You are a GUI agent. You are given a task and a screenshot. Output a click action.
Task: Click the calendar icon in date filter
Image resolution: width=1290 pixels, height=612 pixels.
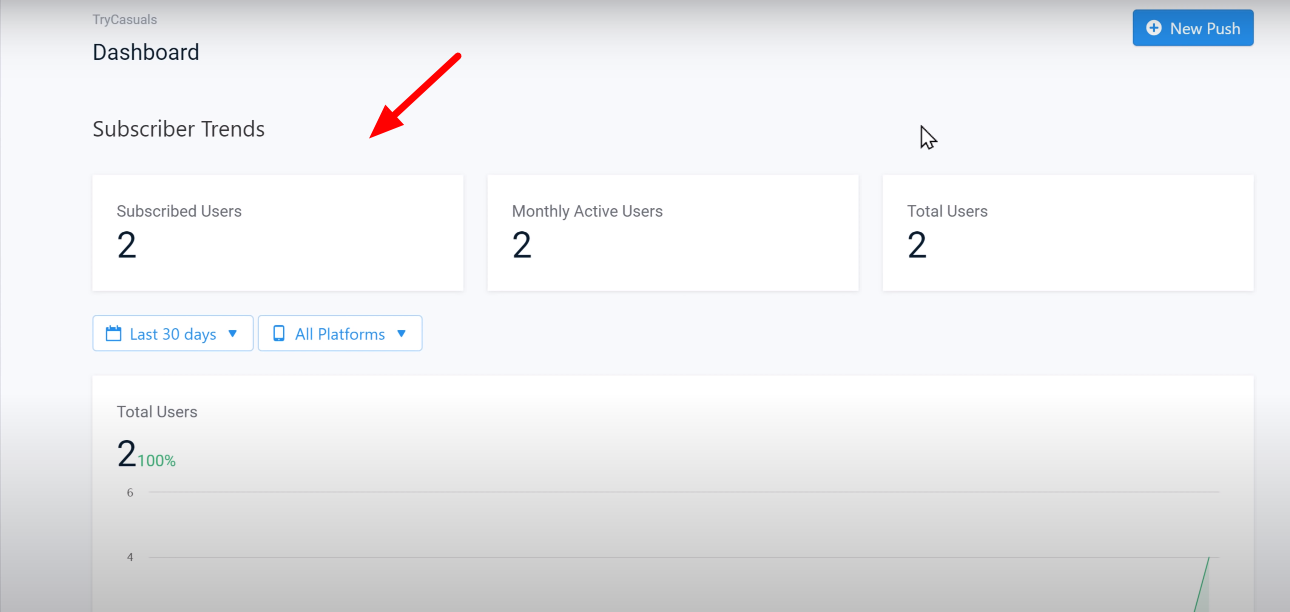tap(114, 334)
